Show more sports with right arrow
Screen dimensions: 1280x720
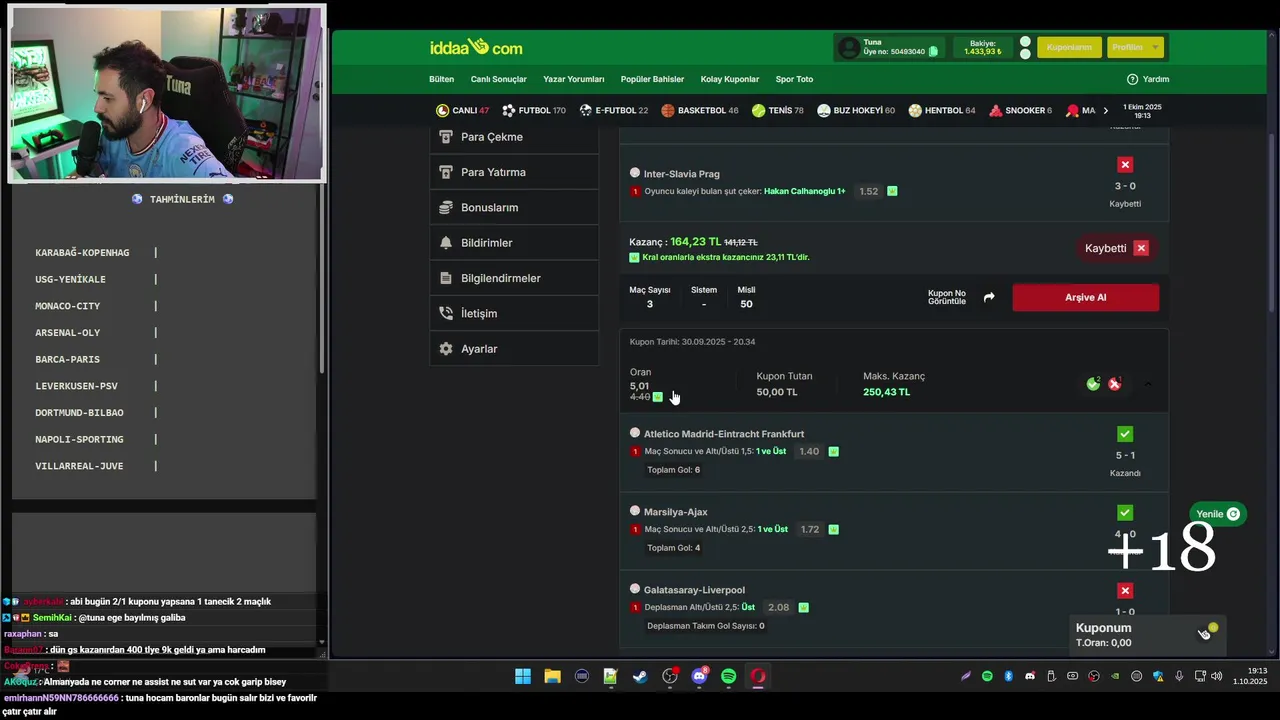(x=1105, y=110)
